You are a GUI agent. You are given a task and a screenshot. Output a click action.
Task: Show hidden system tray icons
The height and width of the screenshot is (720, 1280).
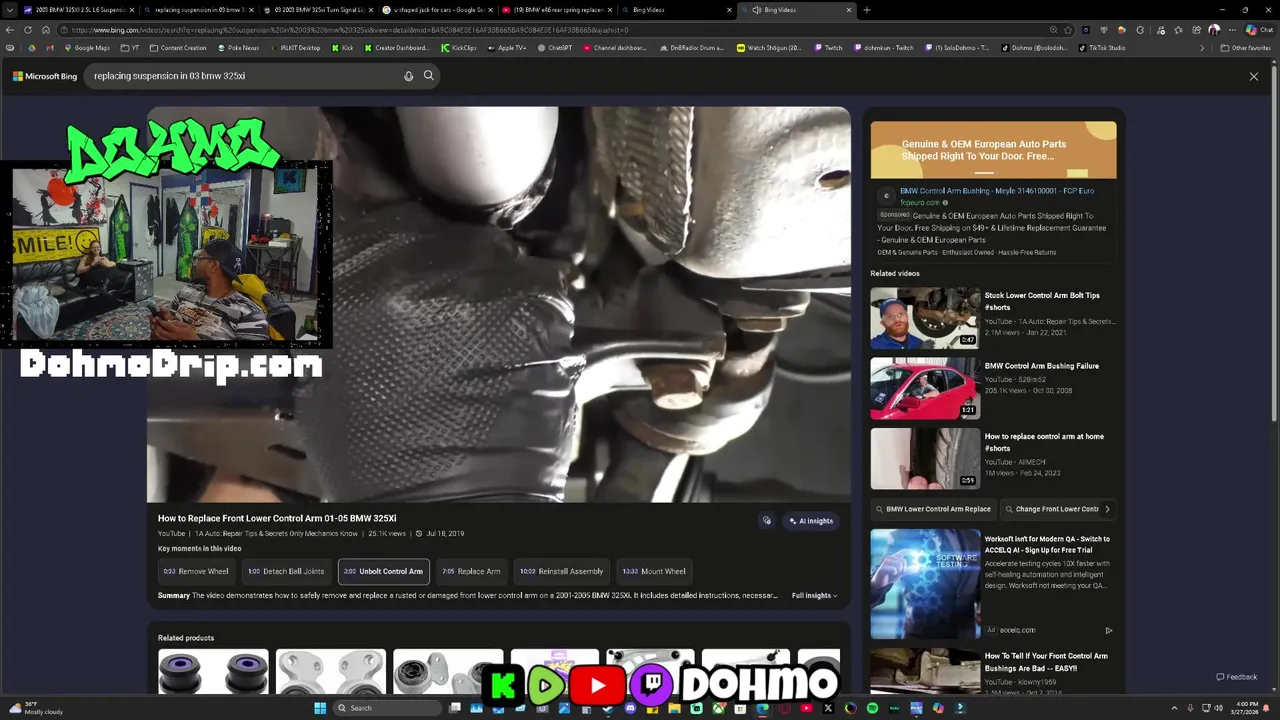[1174, 708]
